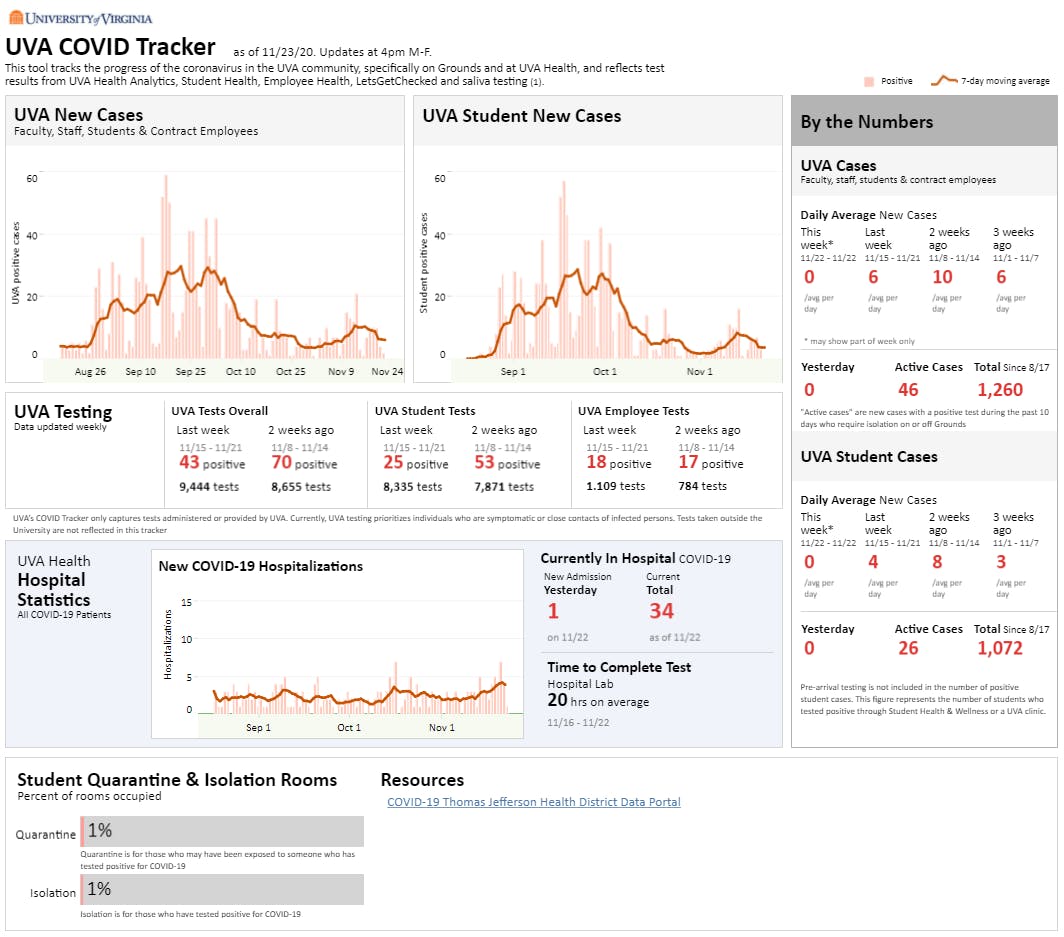The image size is (1064, 937).
Task: Click the Isolation rooms occupancy bar
Action: click(x=222, y=889)
